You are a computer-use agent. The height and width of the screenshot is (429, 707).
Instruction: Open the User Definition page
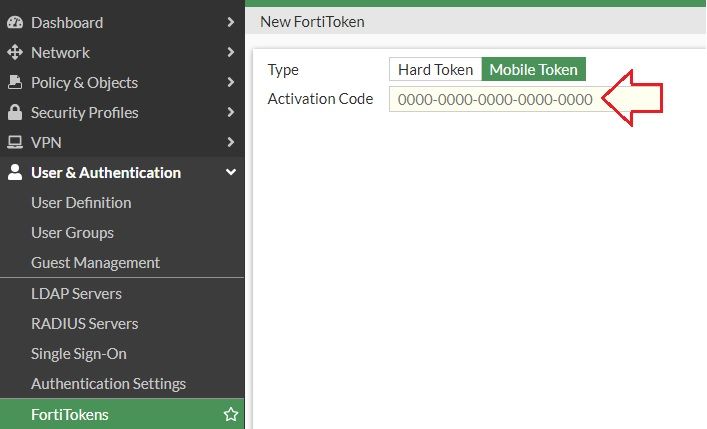click(81, 202)
